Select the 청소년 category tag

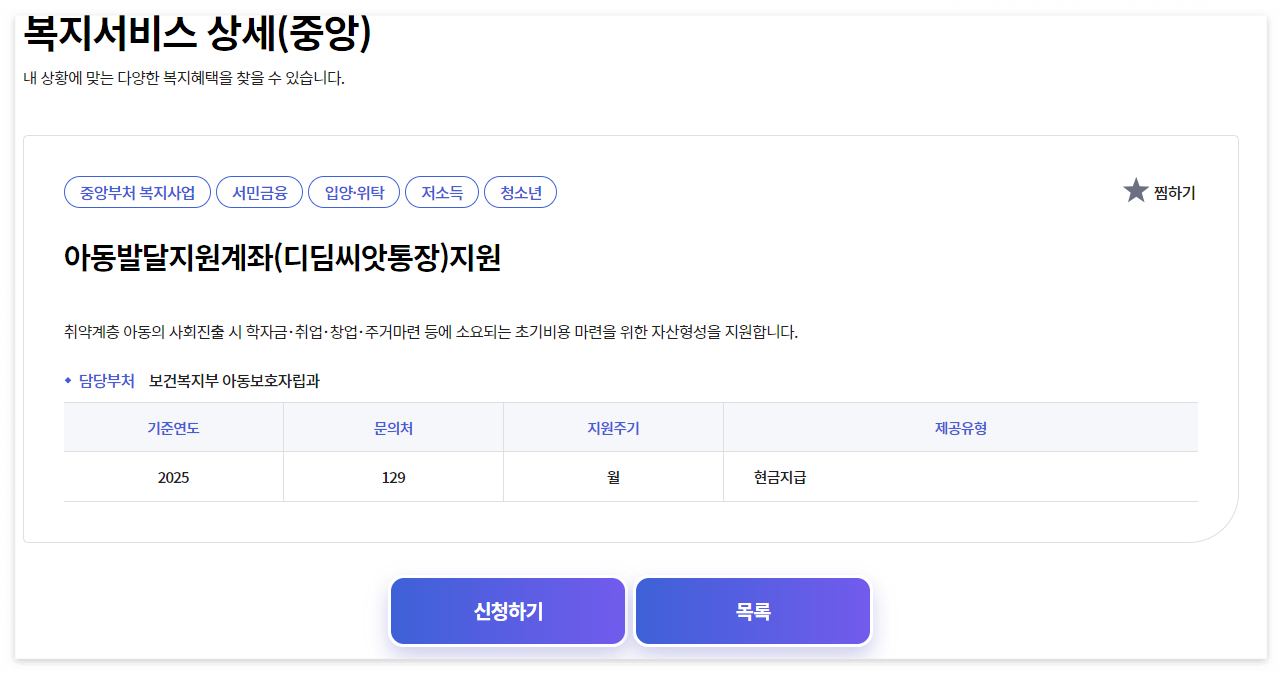[520, 192]
